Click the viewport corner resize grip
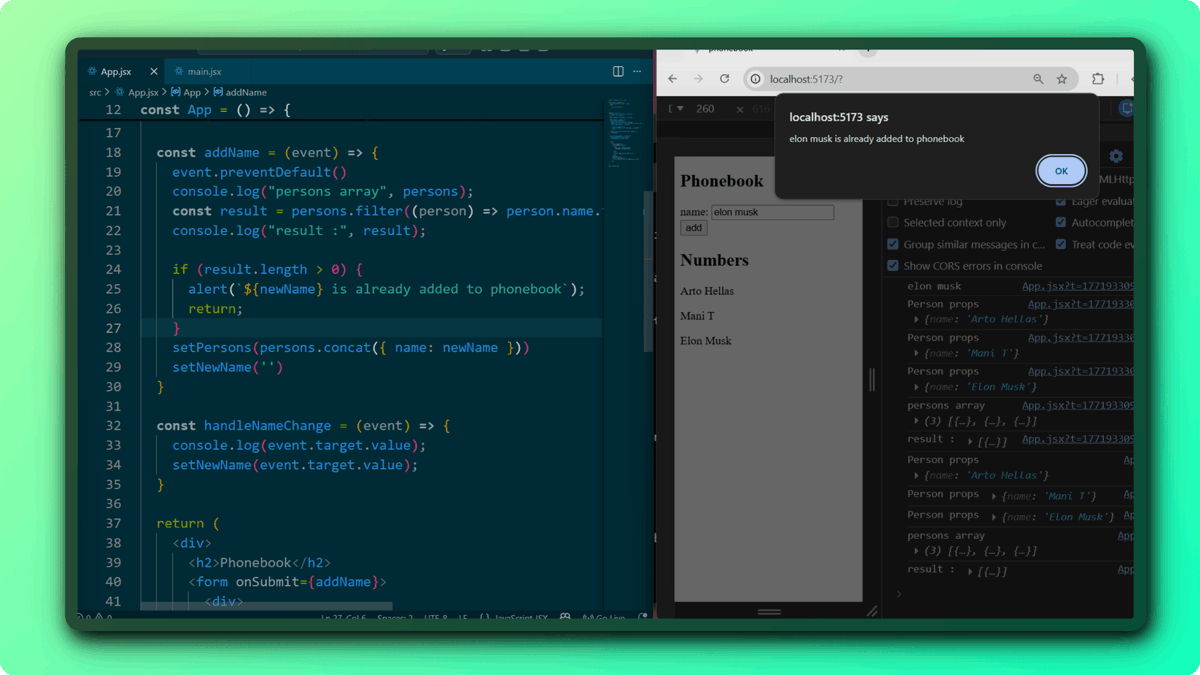Screen dimensions: 1200x675 point(872,611)
